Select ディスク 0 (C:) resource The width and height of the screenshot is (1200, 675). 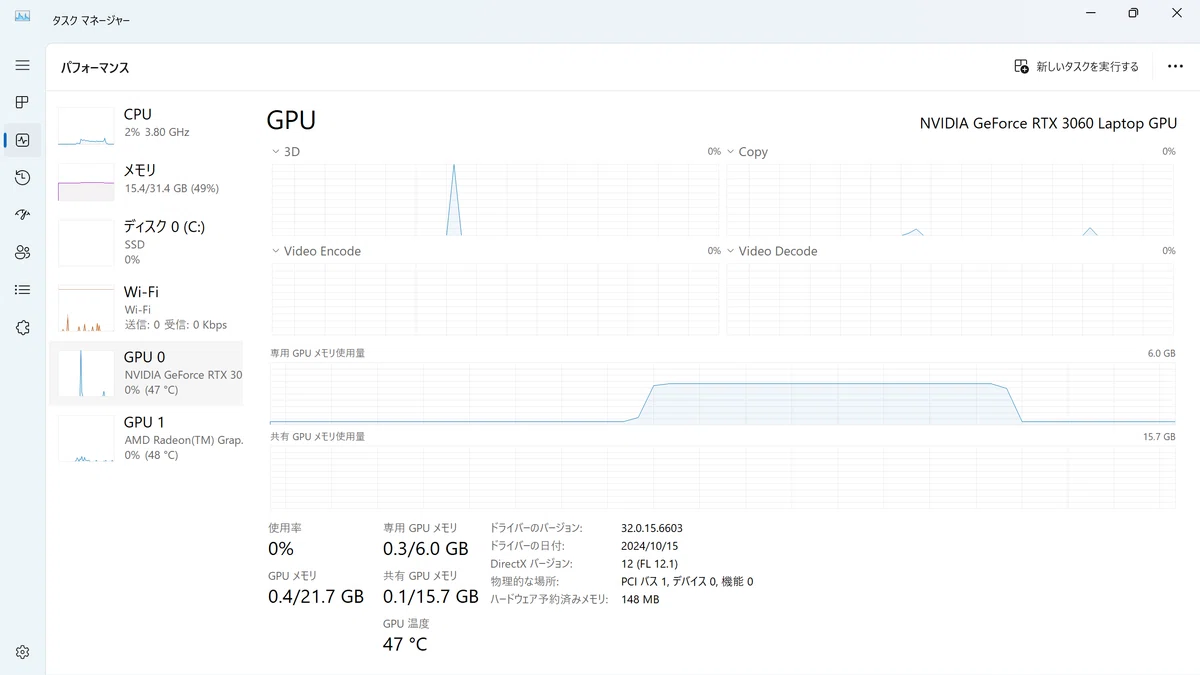click(146, 242)
